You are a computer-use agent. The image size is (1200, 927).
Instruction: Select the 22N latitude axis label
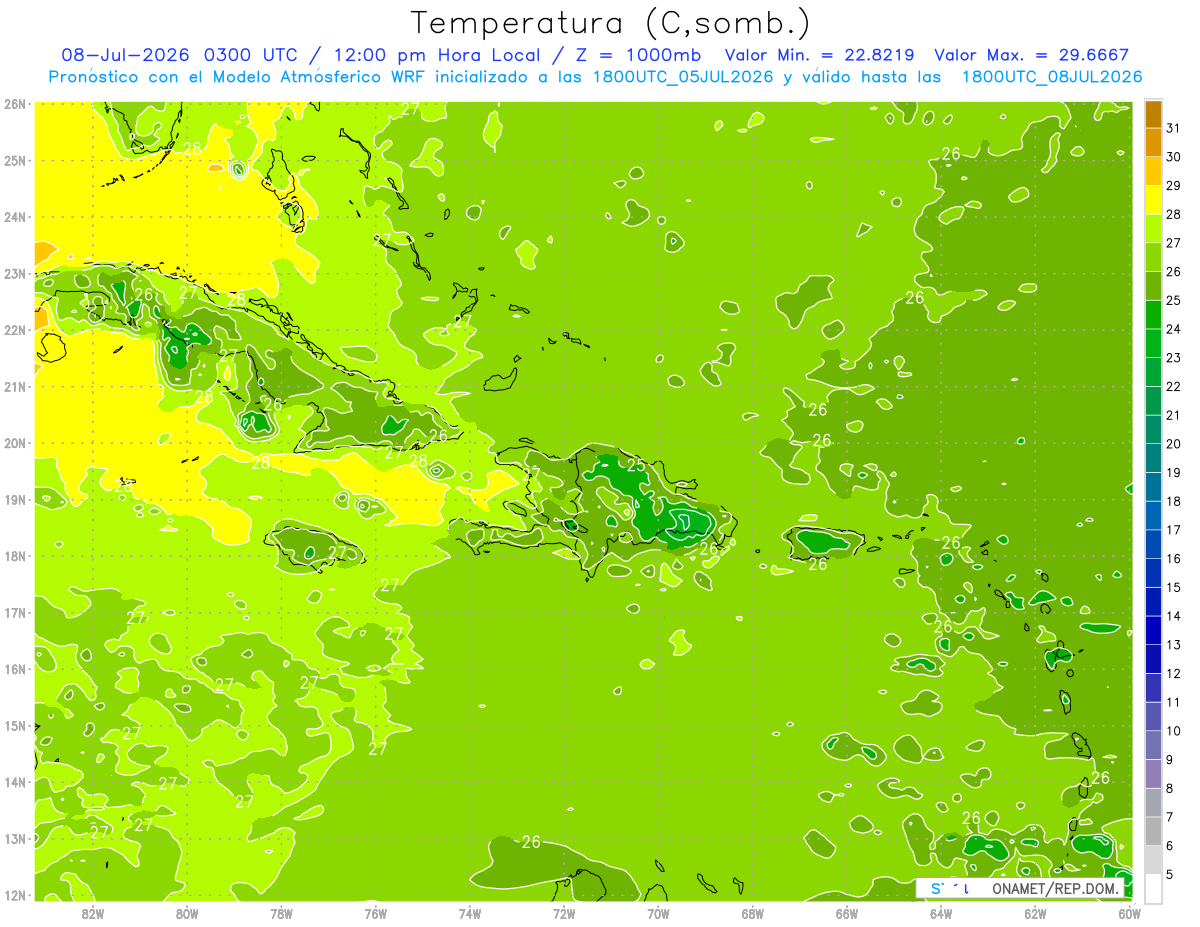[15, 330]
